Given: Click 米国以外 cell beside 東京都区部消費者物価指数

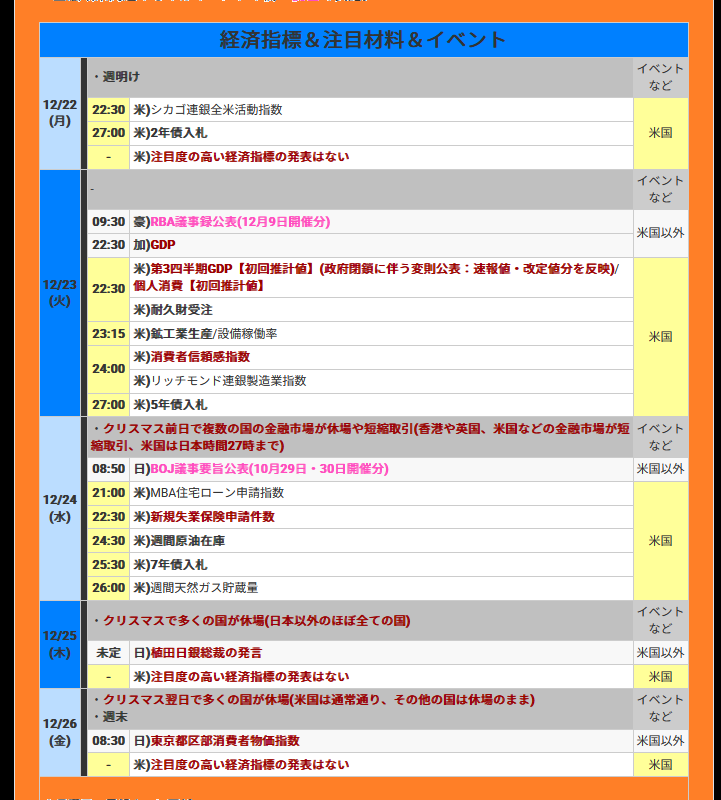Looking at the screenshot, I should pyautogui.click(x=661, y=741).
